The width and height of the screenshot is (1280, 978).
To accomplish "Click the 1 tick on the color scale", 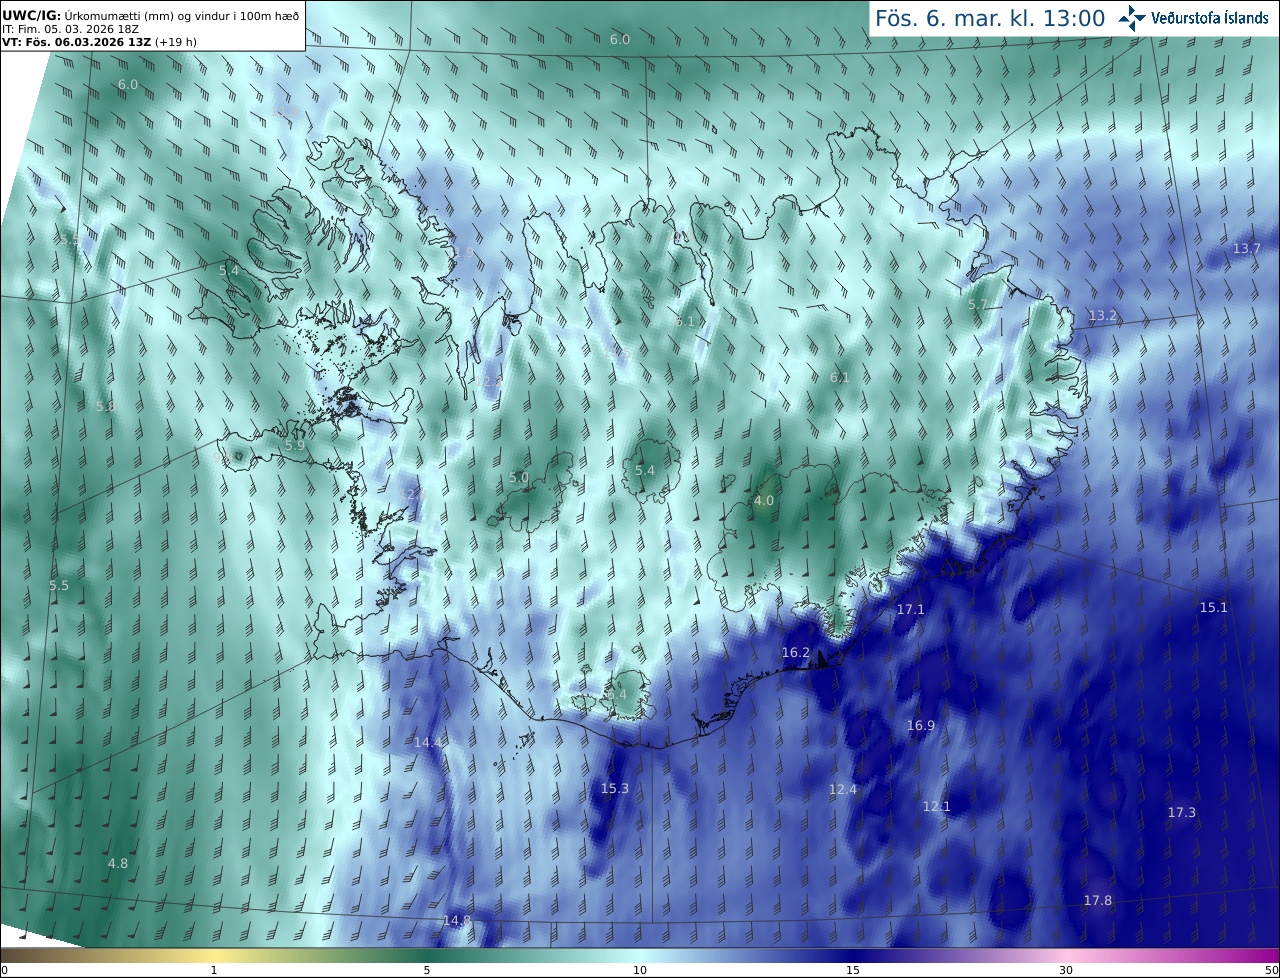I will [214, 970].
